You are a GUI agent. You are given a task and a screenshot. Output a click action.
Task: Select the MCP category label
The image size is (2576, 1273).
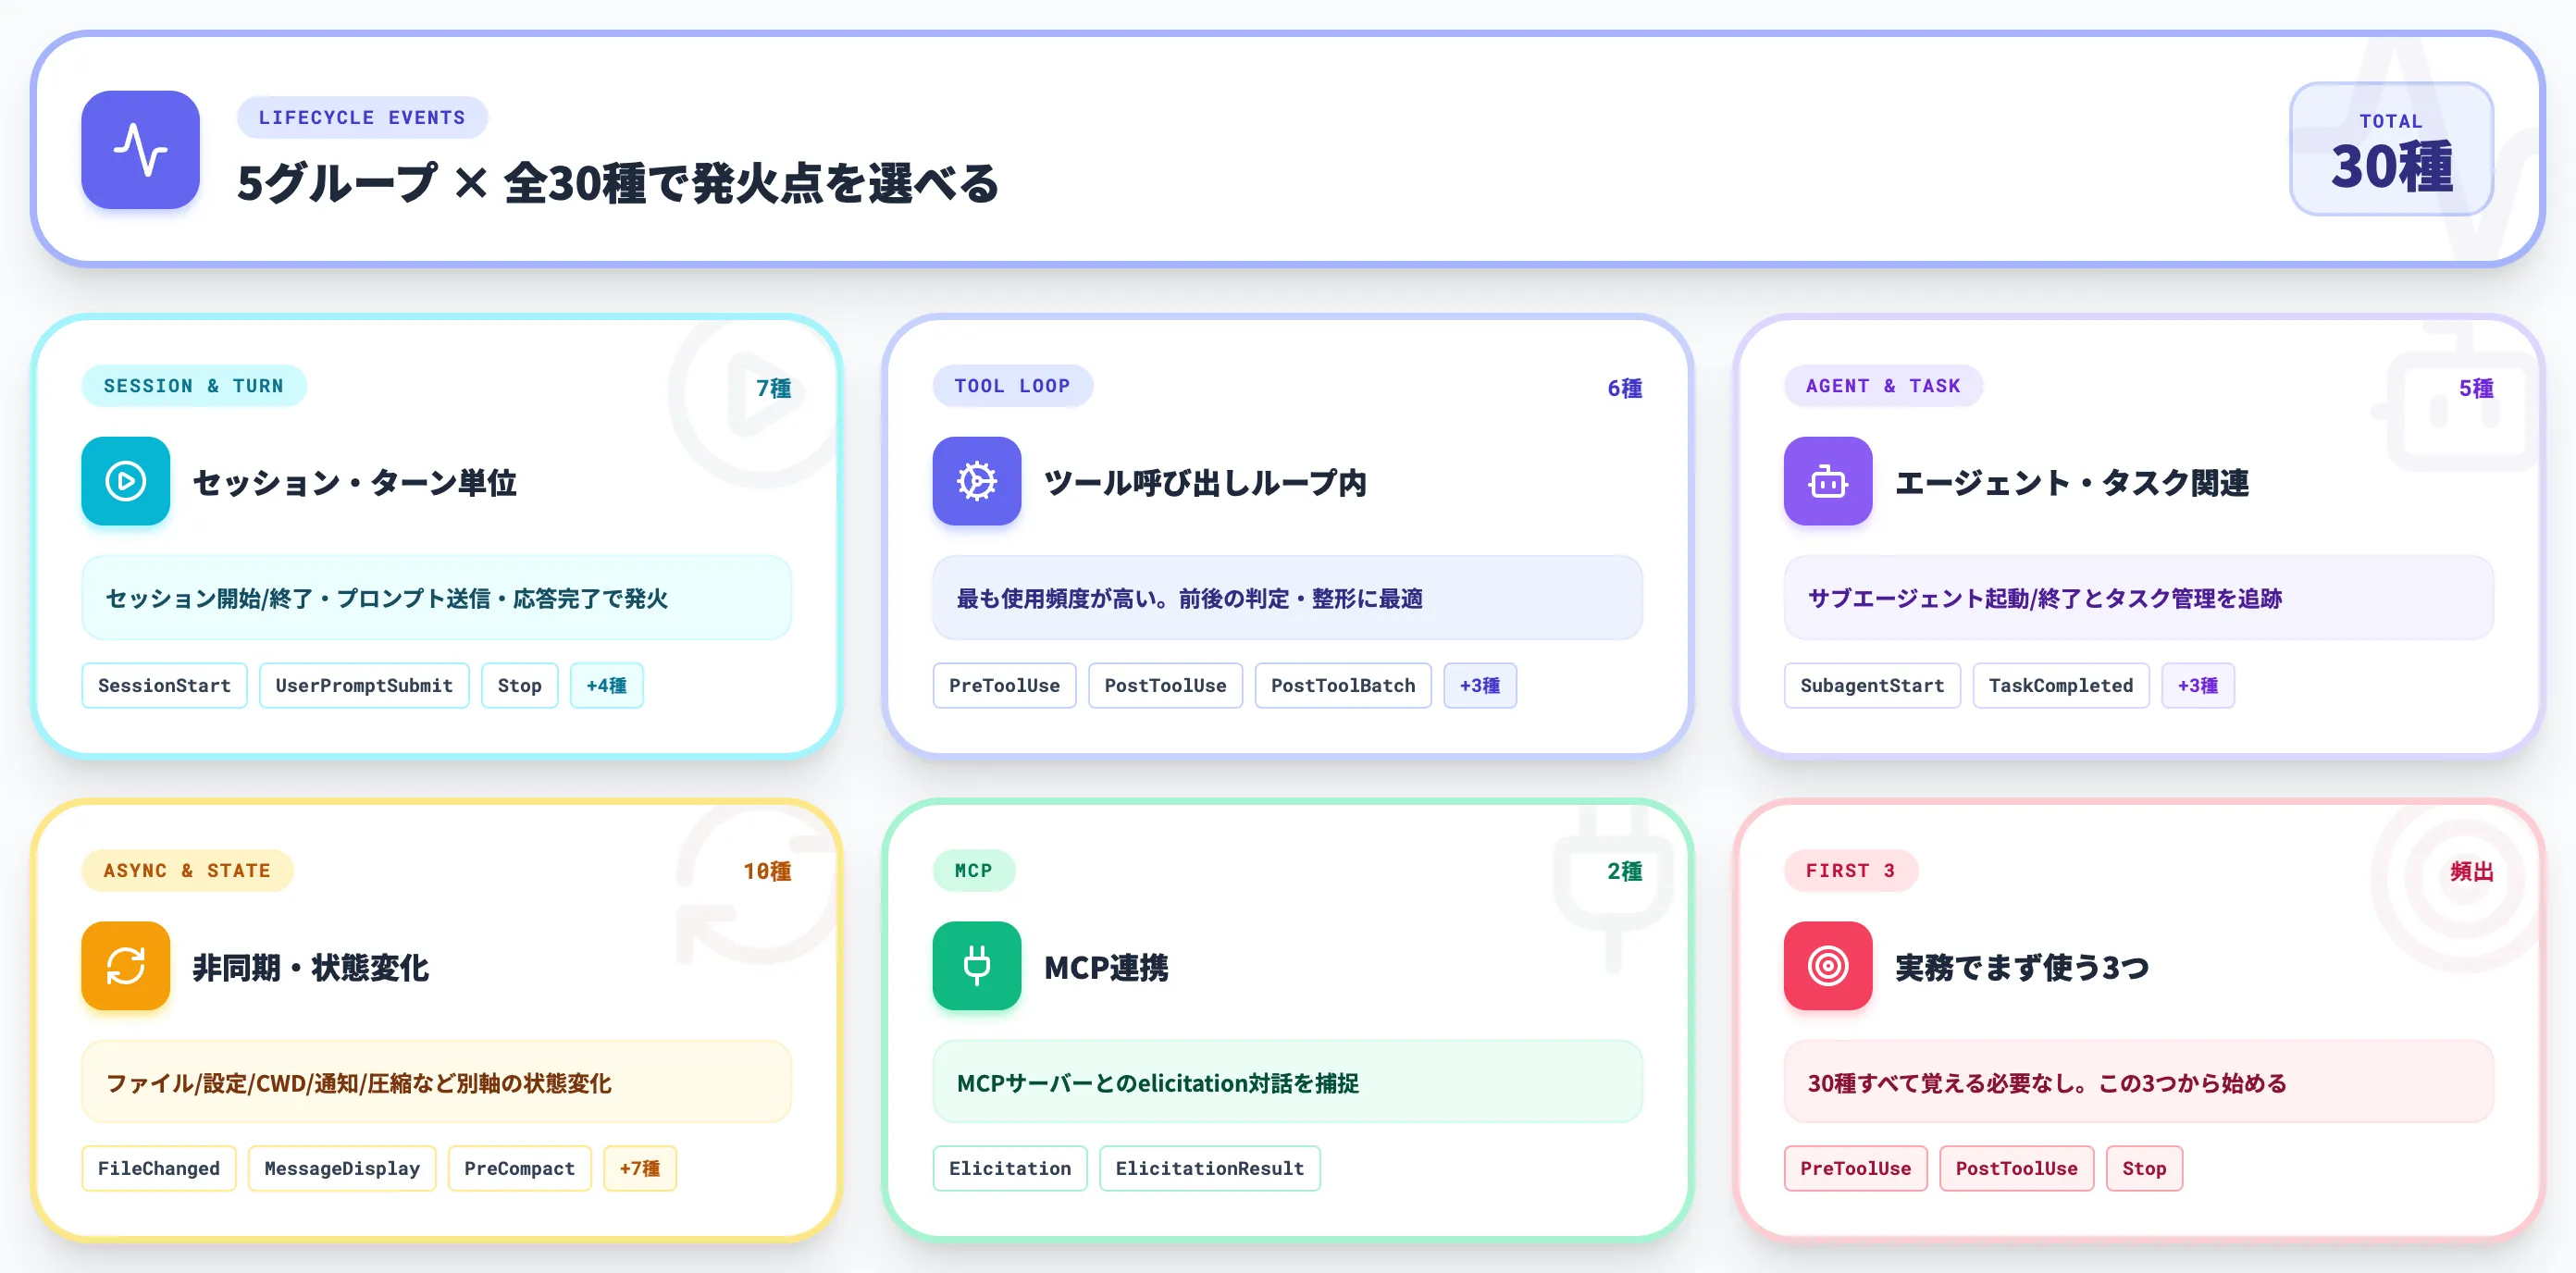click(974, 871)
